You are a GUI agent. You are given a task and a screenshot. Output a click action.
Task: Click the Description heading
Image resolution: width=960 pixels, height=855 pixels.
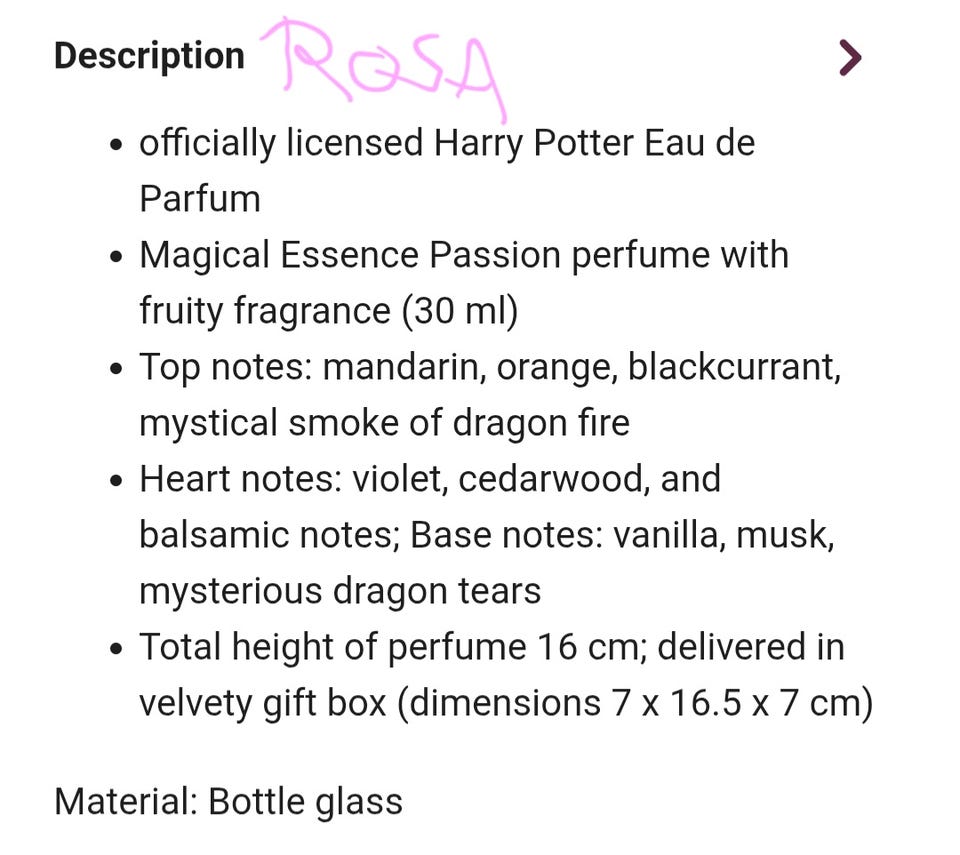pos(149,56)
